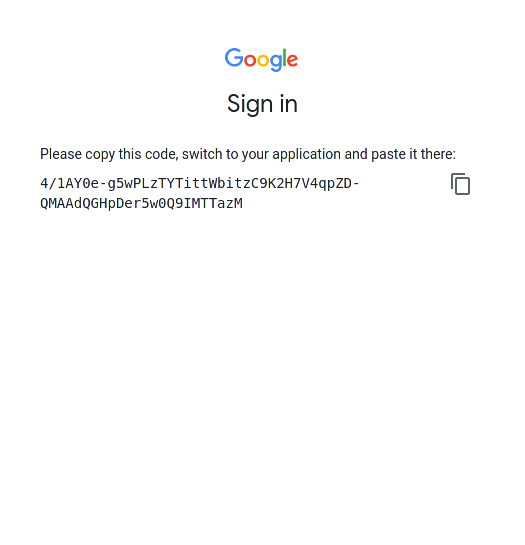
Task: Click the green letter l in the Google logo
Action: (284, 57)
